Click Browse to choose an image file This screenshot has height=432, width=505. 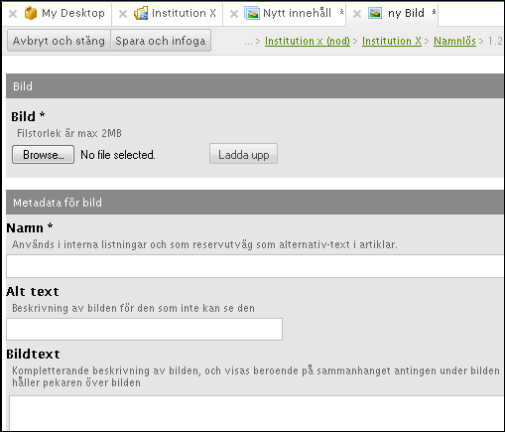coord(43,155)
